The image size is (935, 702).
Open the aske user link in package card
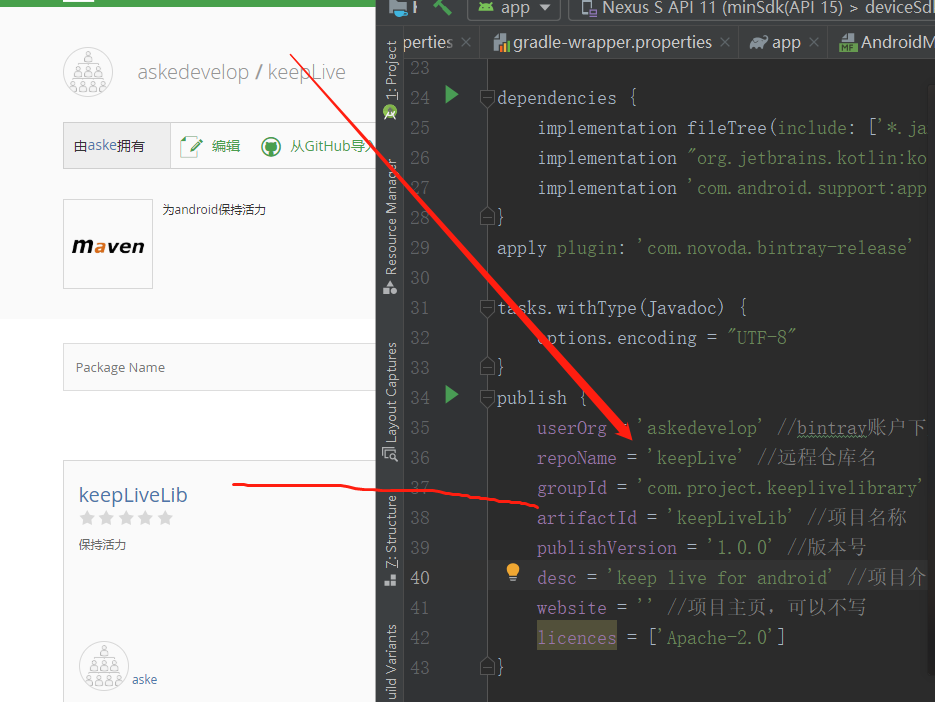click(144, 679)
